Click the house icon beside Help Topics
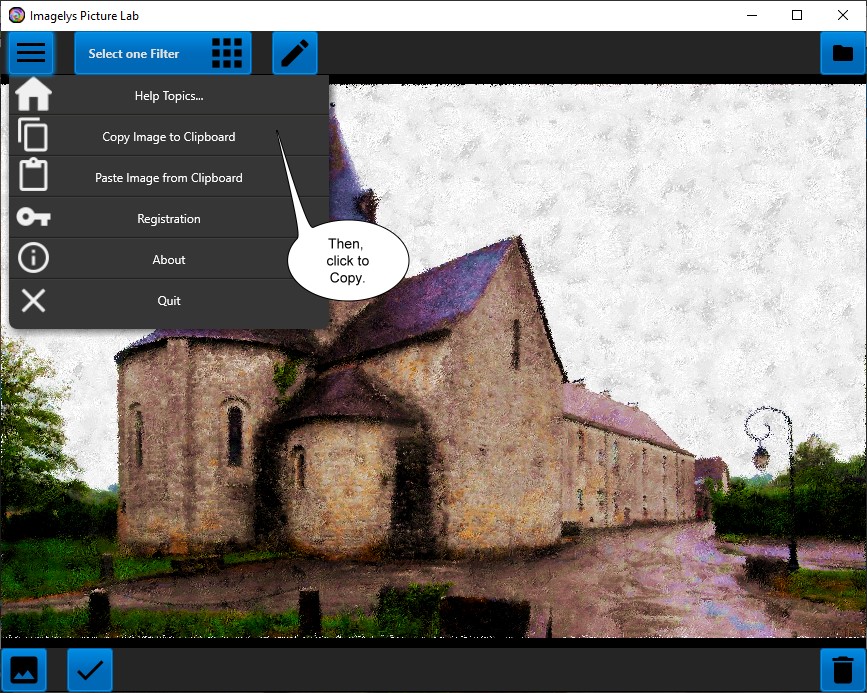The width and height of the screenshot is (867, 693). [x=33, y=95]
